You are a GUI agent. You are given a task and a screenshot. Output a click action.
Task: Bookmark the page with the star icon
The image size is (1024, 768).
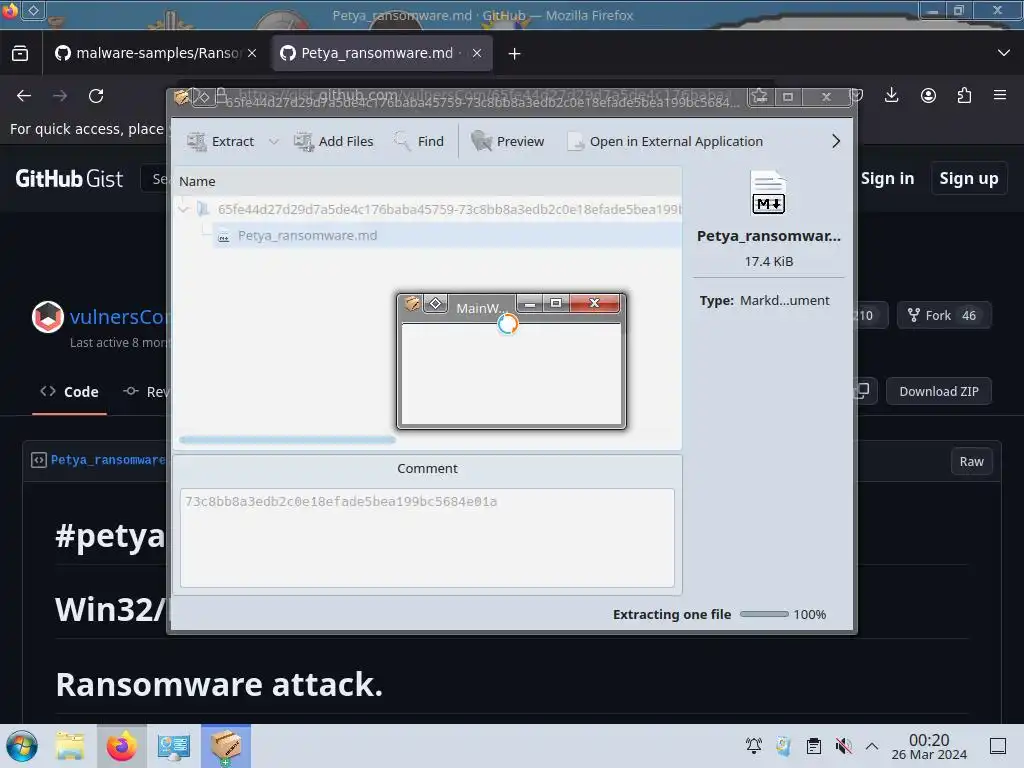760,97
